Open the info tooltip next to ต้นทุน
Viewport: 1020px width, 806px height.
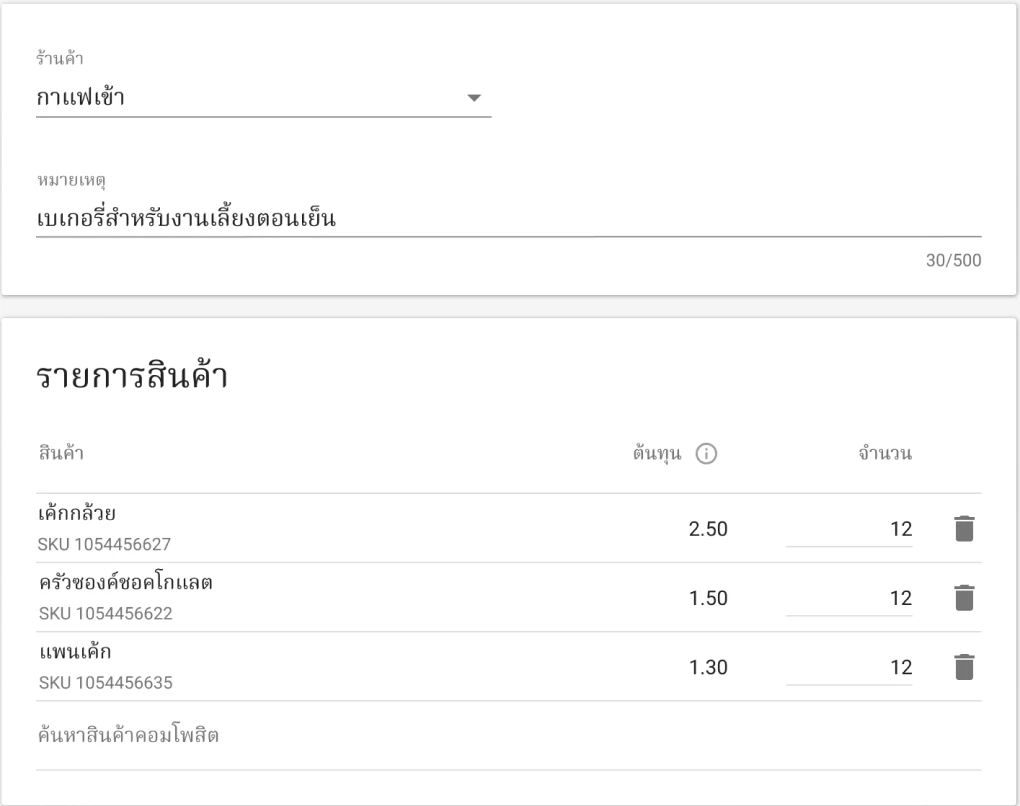click(x=707, y=453)
